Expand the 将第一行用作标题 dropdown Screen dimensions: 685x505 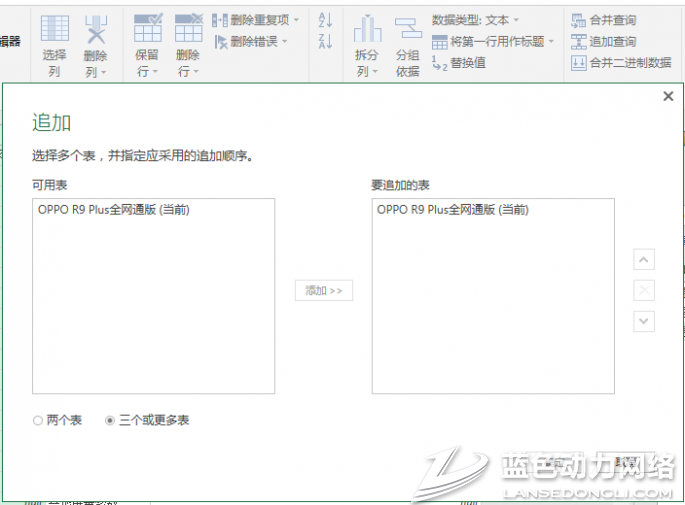point(550,41)
